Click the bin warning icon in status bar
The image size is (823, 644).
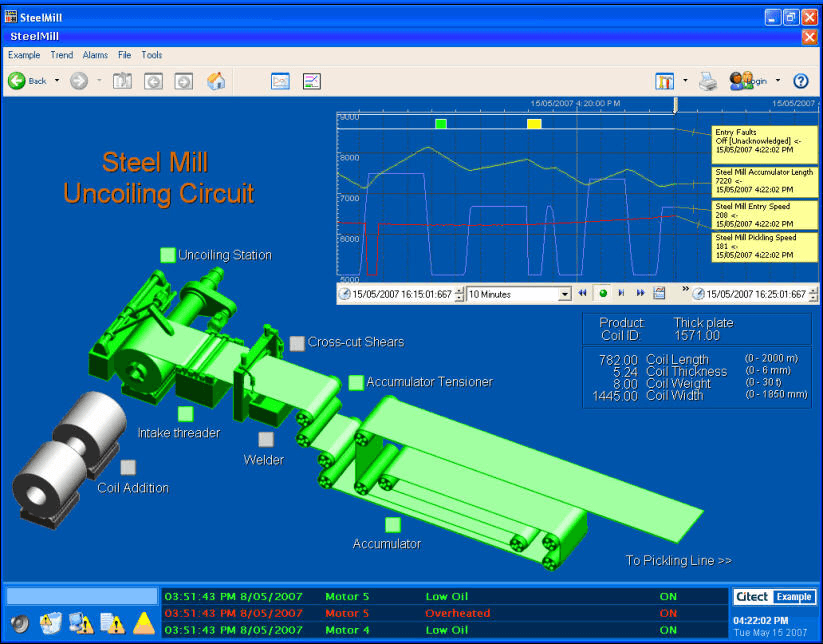pyautogui.click(x=50, y=623)
